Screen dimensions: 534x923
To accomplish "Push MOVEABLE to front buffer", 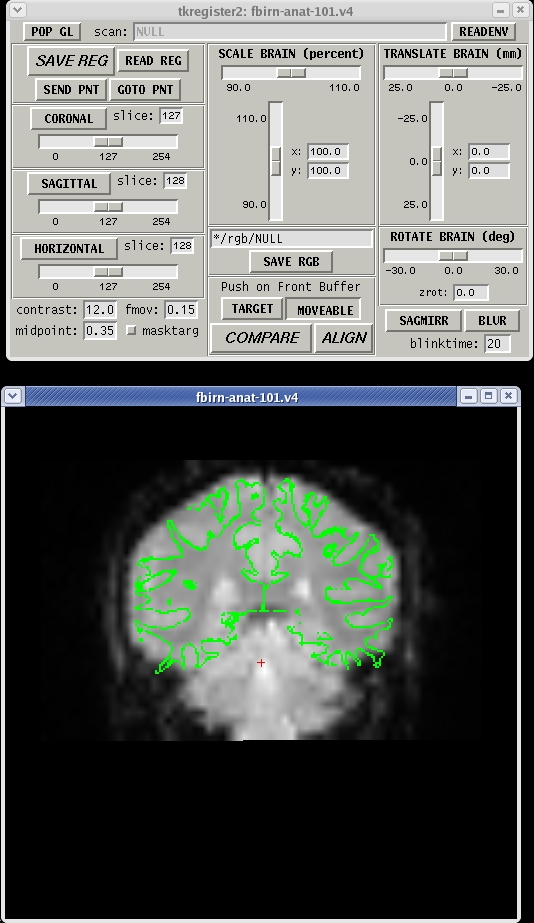I will (324, 310).
